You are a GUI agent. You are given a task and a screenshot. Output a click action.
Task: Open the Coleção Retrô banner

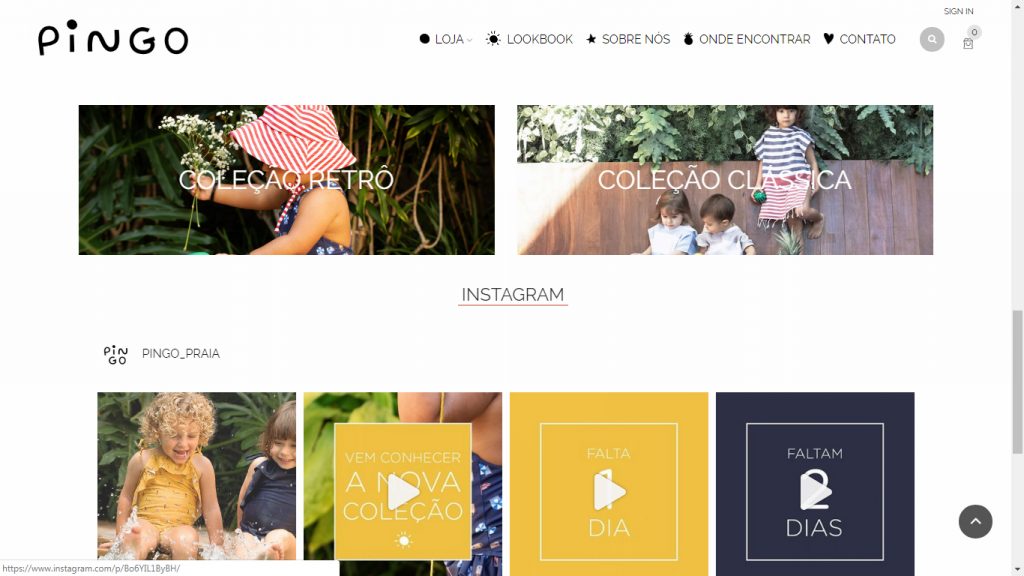pyautogui.click(x=287, y=180)
